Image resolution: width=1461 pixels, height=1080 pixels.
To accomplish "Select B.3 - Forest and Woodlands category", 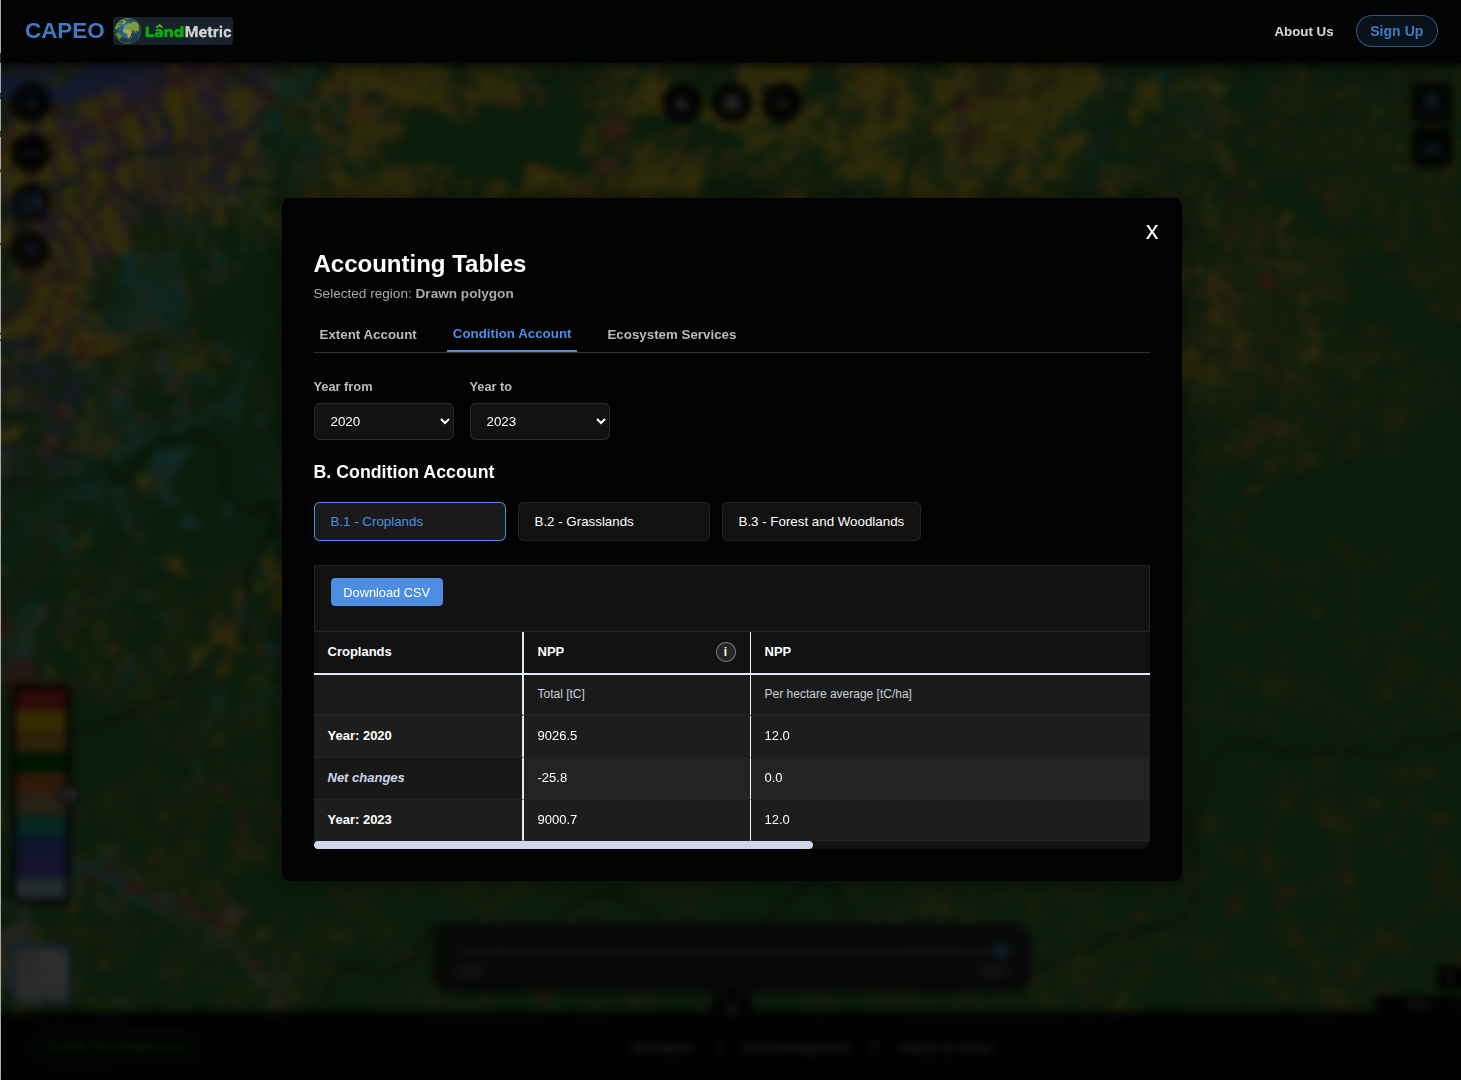I will [x=821, y=522].
